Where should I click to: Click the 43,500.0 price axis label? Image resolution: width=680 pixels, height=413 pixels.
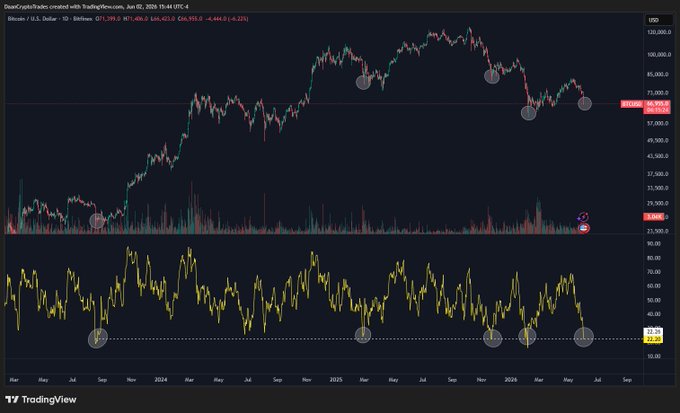(x=658, y=156)
